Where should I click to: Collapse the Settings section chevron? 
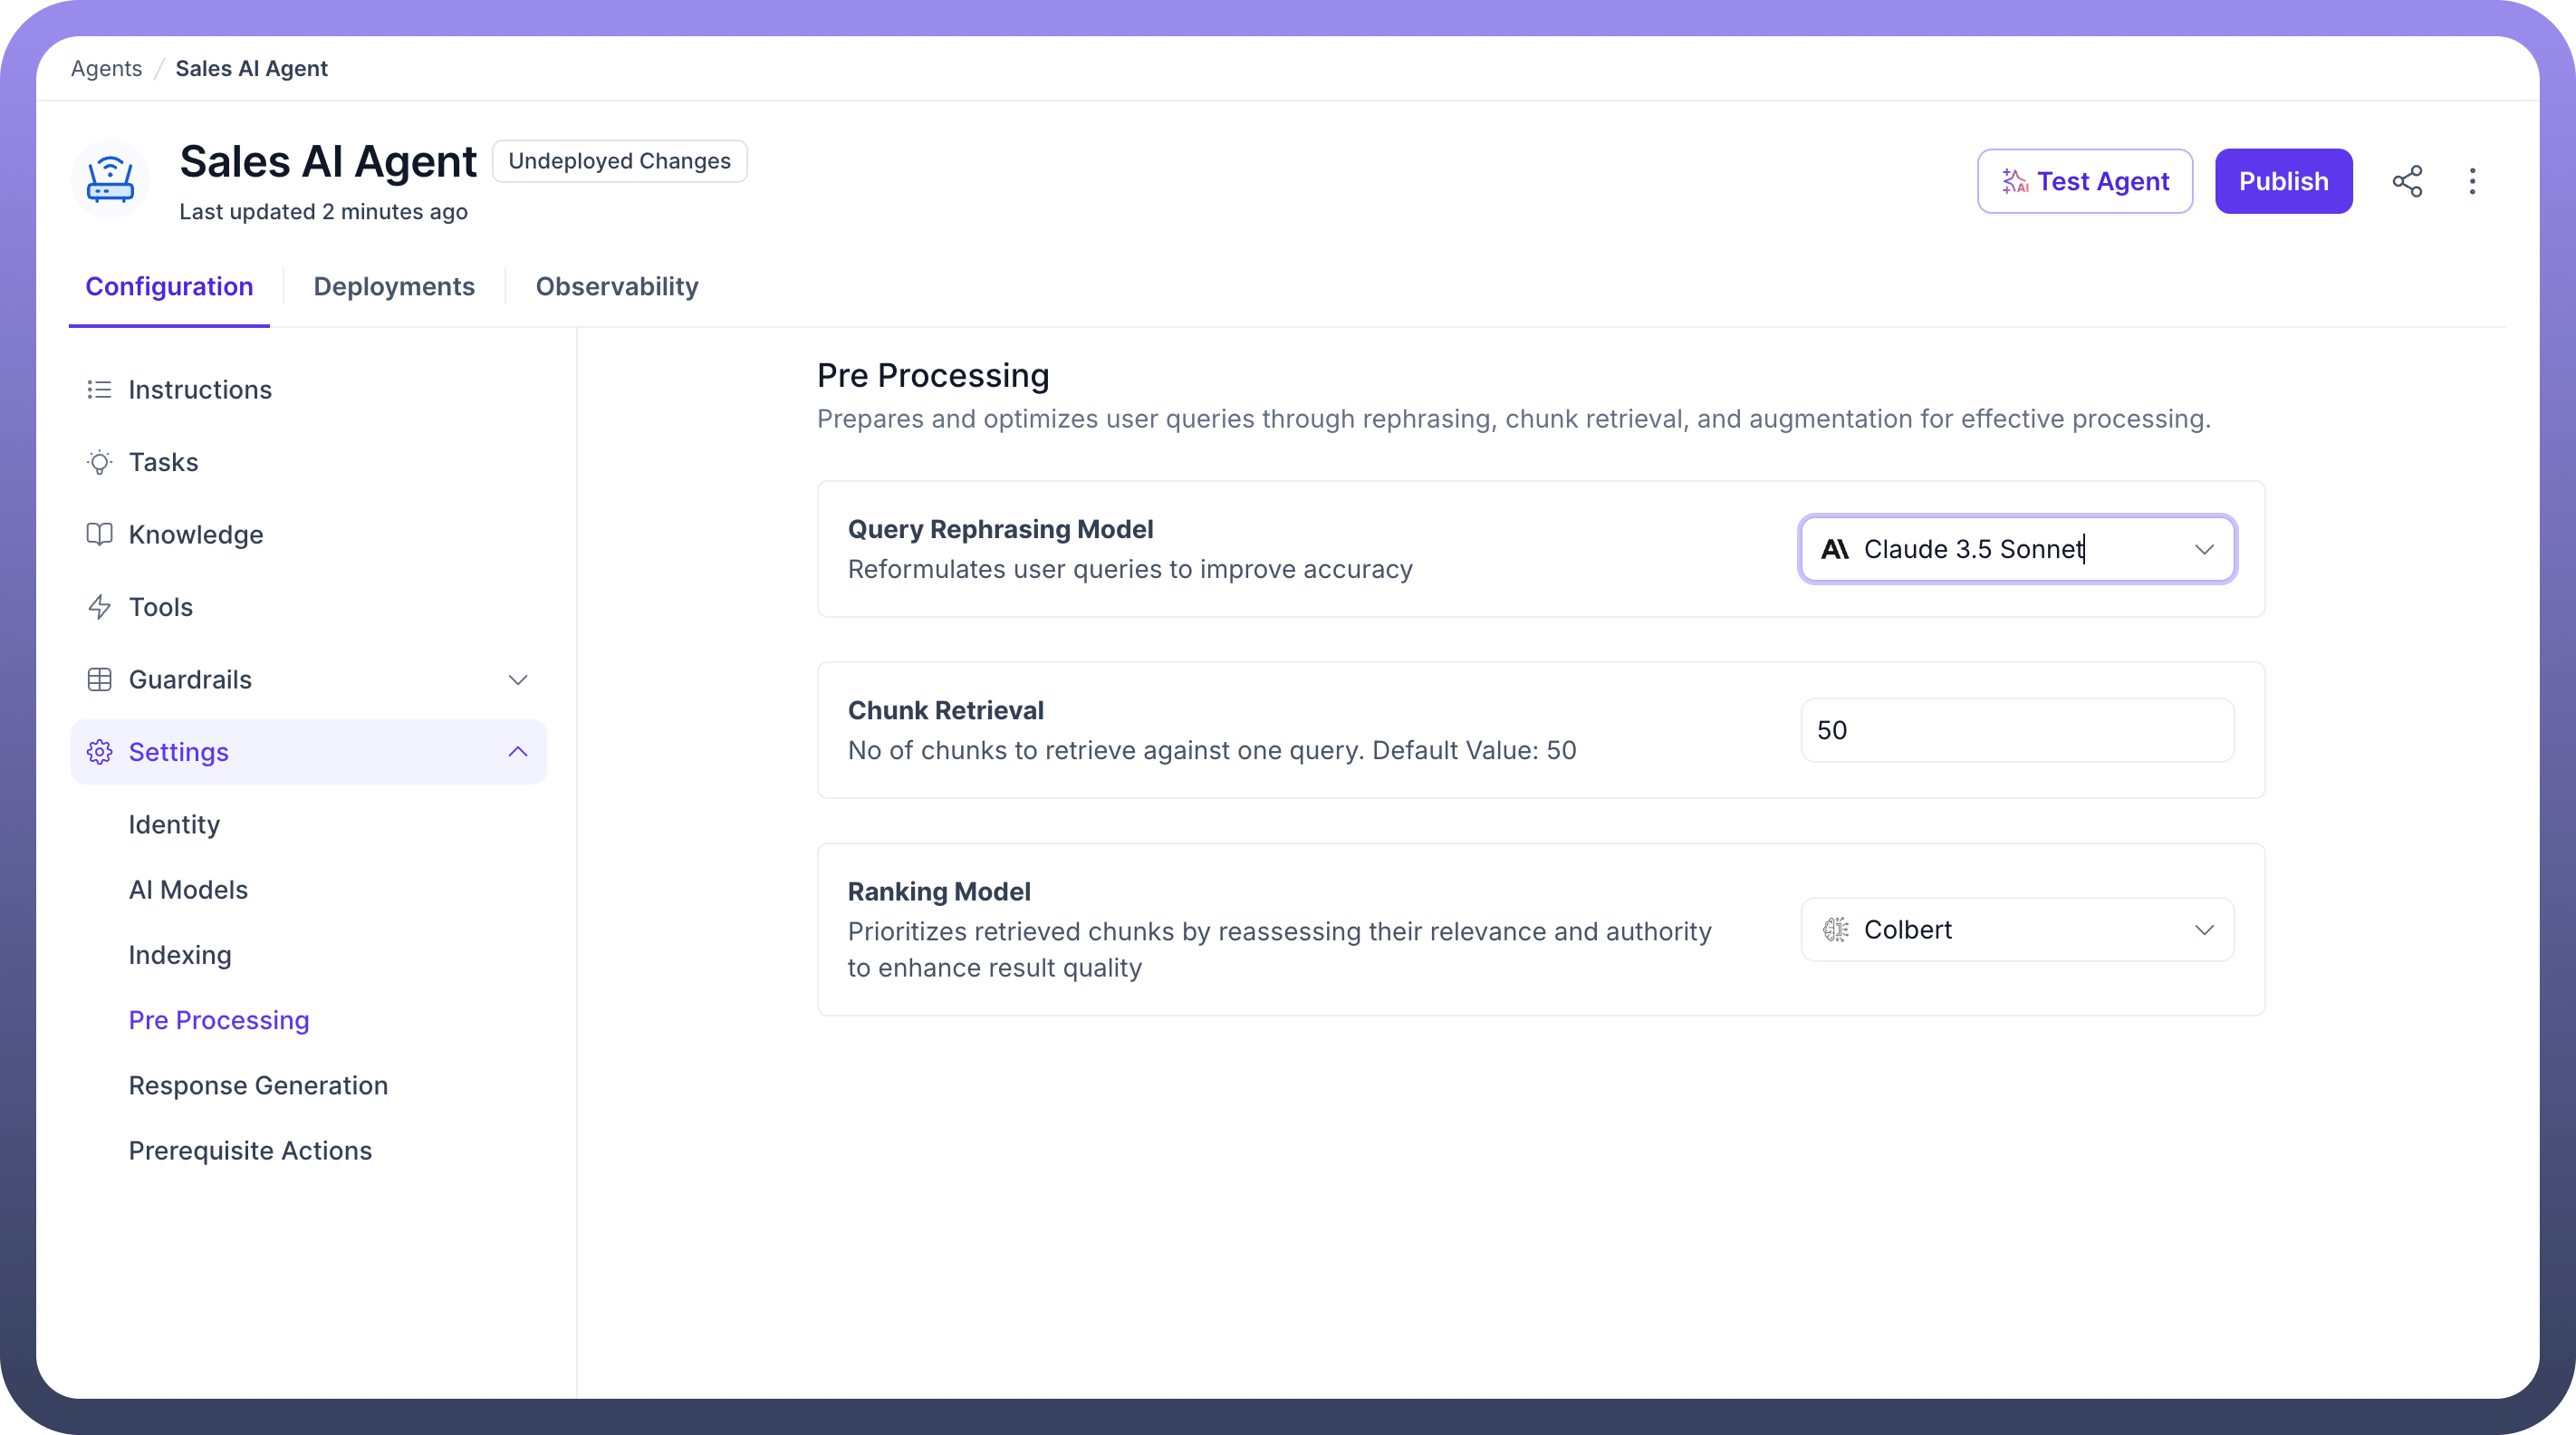click(517, 752)
